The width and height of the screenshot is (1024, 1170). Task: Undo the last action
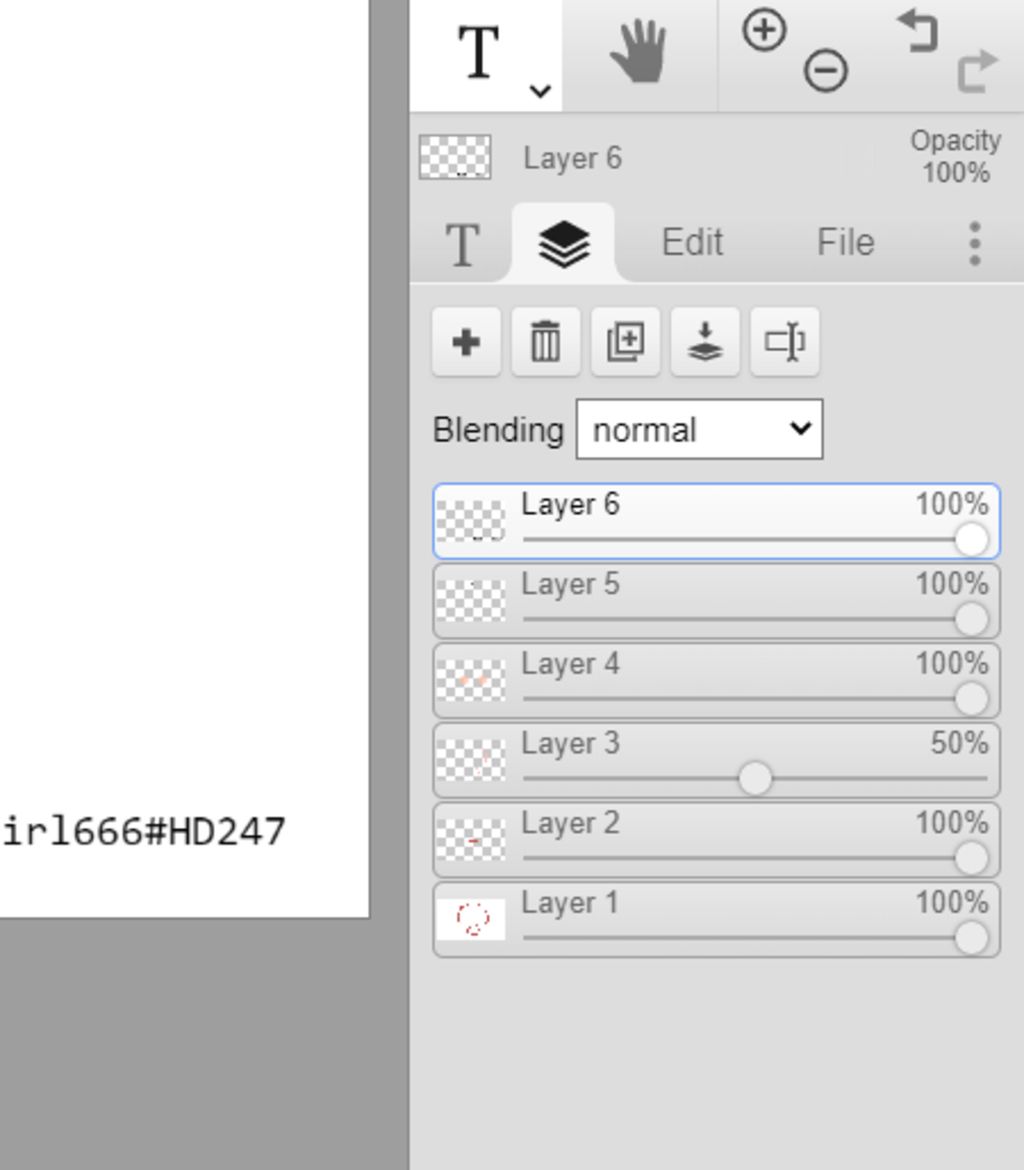point(917,32)
